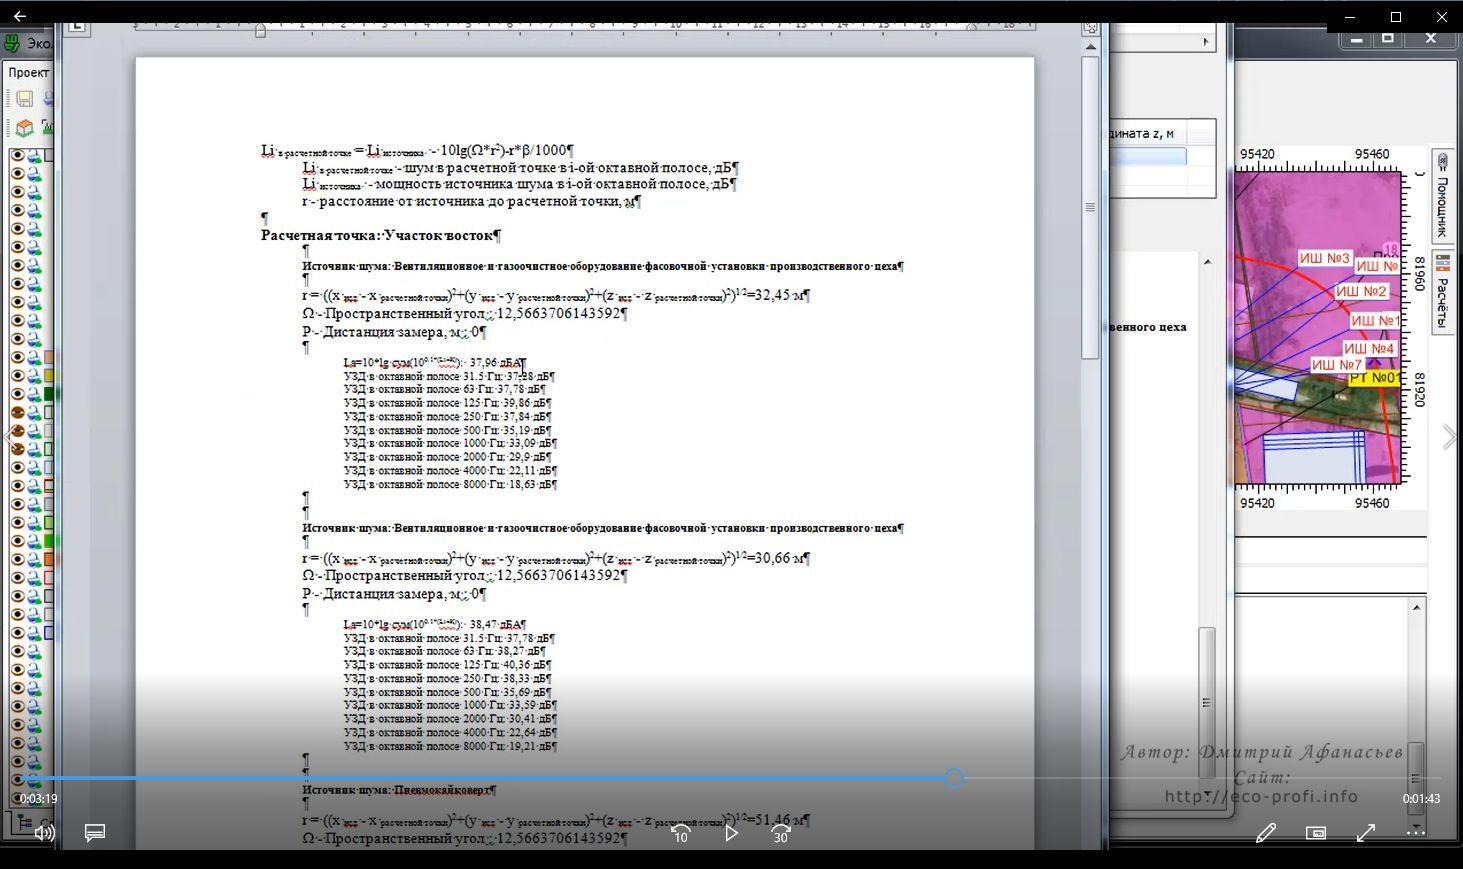The height and width of the screenshot is (869, 1463).
Task: Enter full screen video mode
Action: (1366, 832)
